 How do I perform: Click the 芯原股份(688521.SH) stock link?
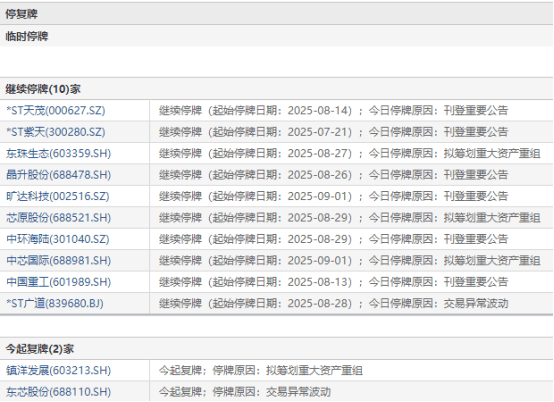59,218
